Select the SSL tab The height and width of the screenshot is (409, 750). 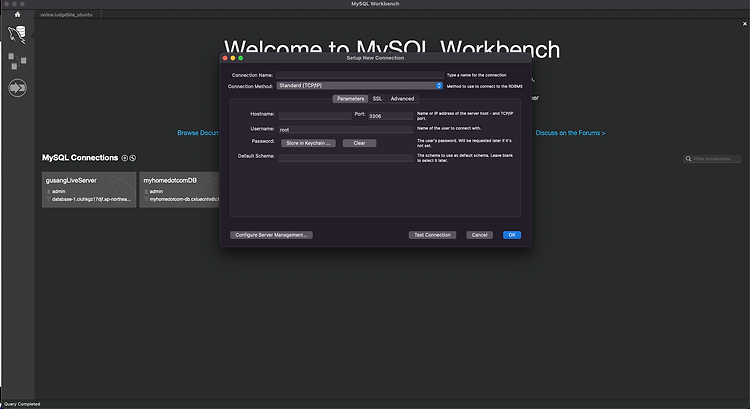point(377,99)
